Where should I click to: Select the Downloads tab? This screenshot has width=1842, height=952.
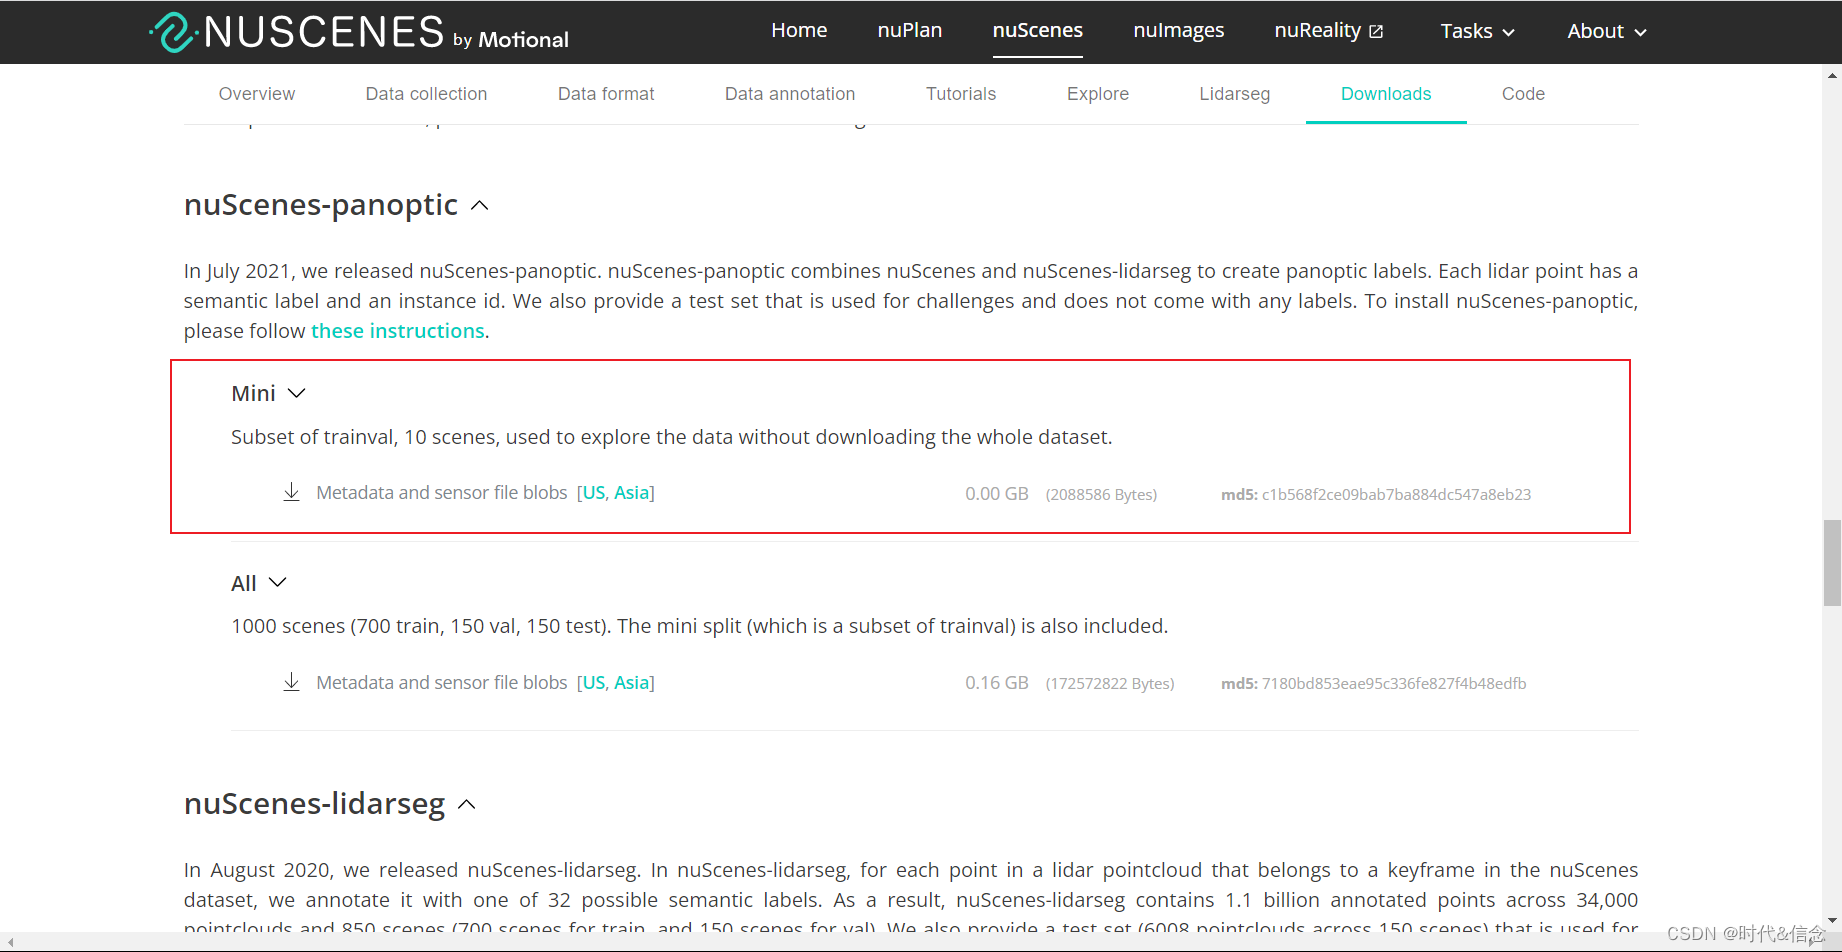tap(1386, 94)
